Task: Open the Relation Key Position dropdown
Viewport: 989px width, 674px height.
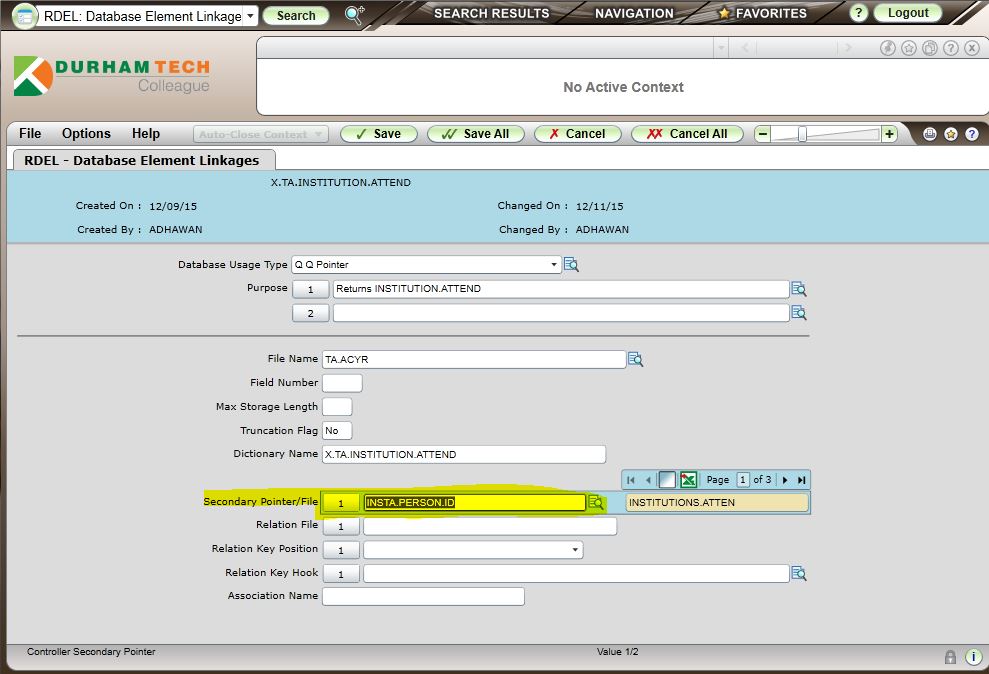Action: [x=575, y=550]
